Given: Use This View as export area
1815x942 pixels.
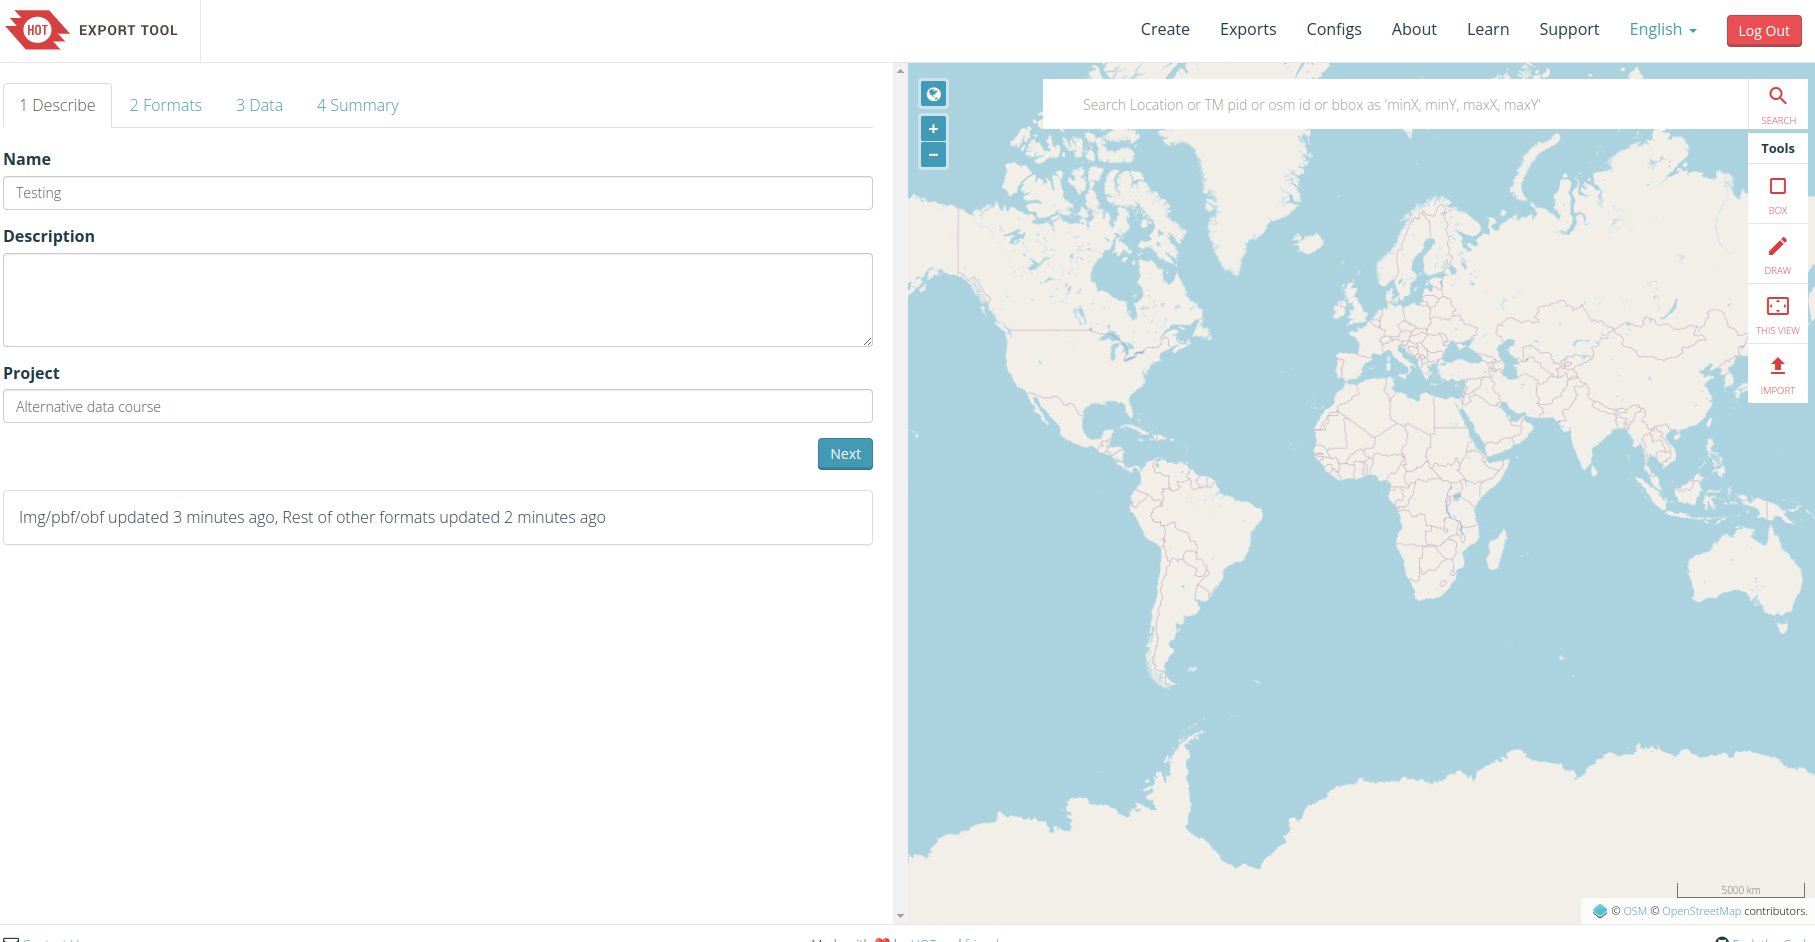Looking at the screenshot, I should [1777, 313].
